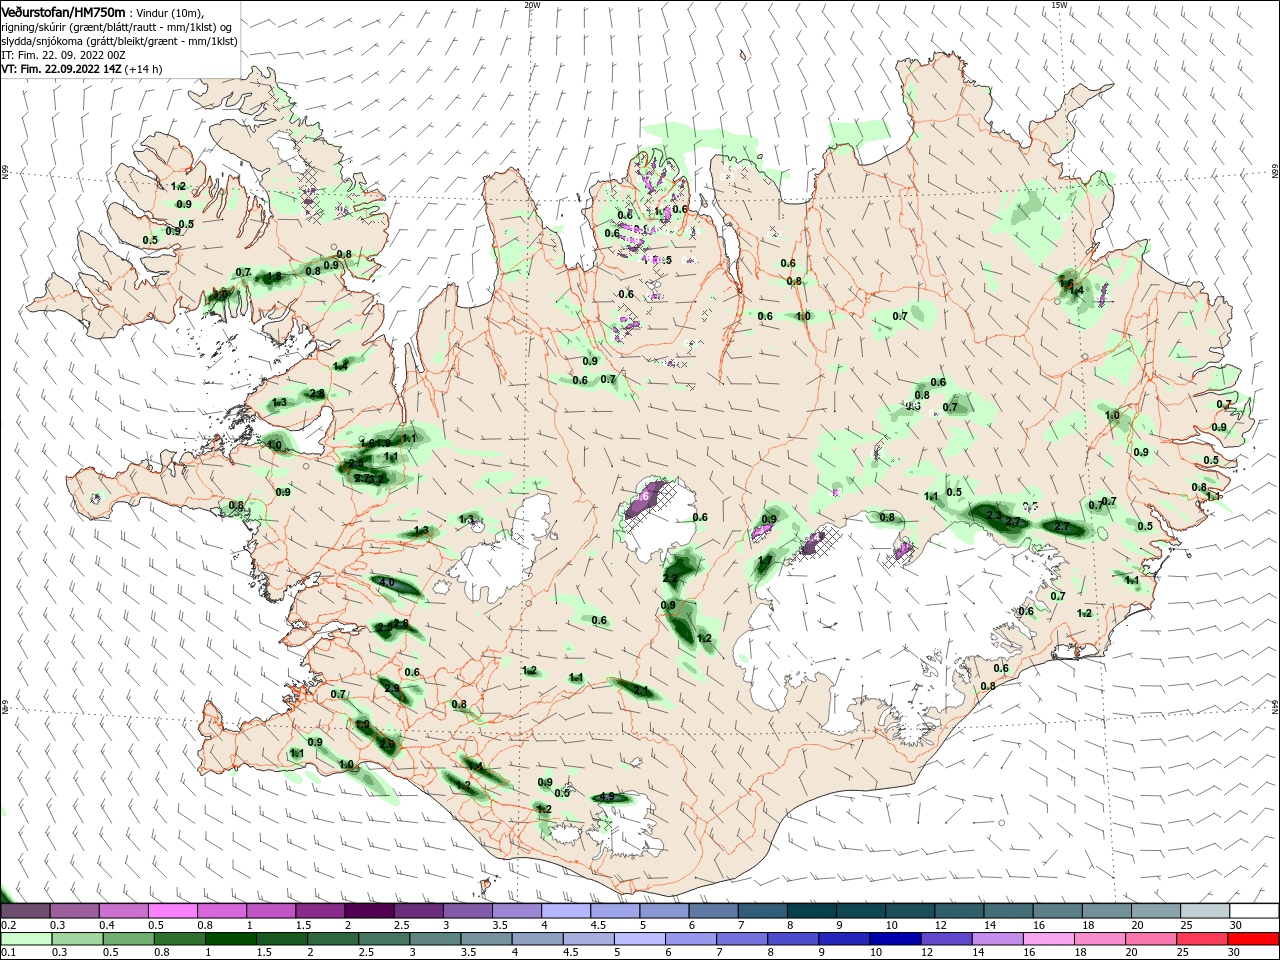Image resolution: width=1280 pixels, height=960 pixels.
Task: Click the 2.9 precipitation value in the southwest
Action: (391, 688)
